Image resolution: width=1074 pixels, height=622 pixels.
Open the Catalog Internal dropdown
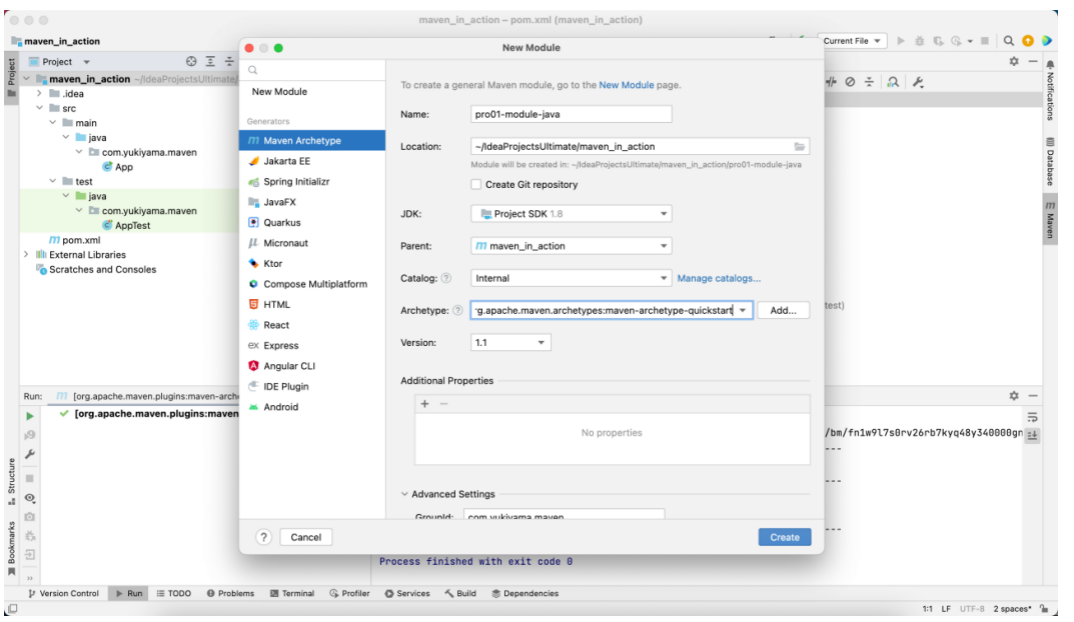coord(571,278)
